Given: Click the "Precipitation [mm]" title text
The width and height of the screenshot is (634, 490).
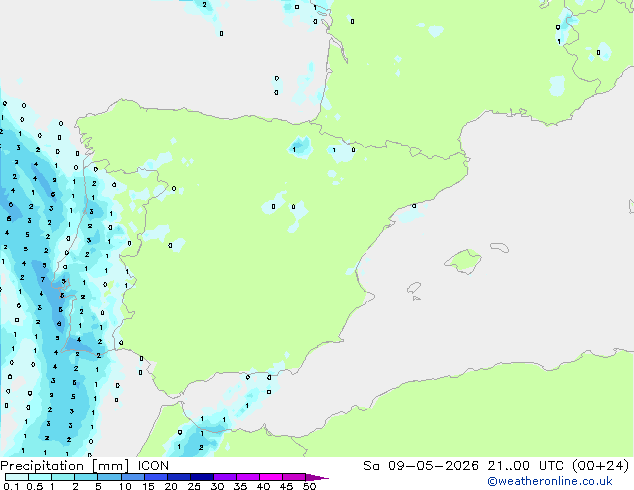Looking at the screenshot, I should [65, 466].
